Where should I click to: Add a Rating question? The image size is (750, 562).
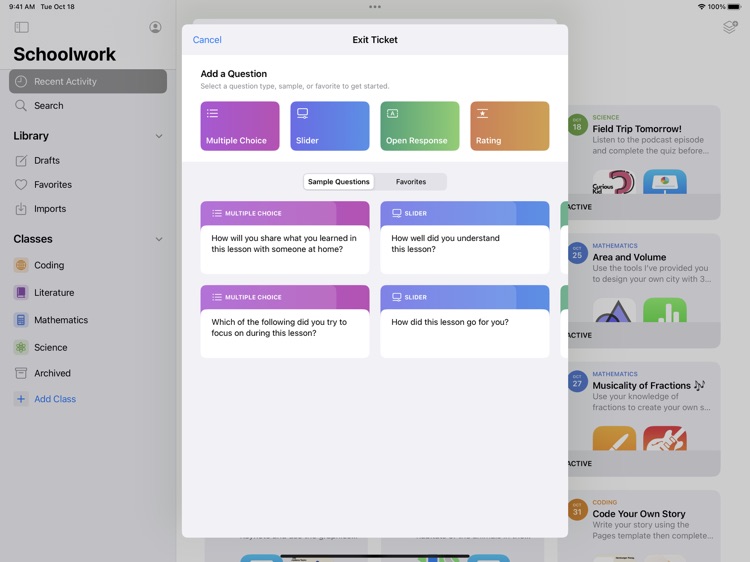(x=509, y=126)
